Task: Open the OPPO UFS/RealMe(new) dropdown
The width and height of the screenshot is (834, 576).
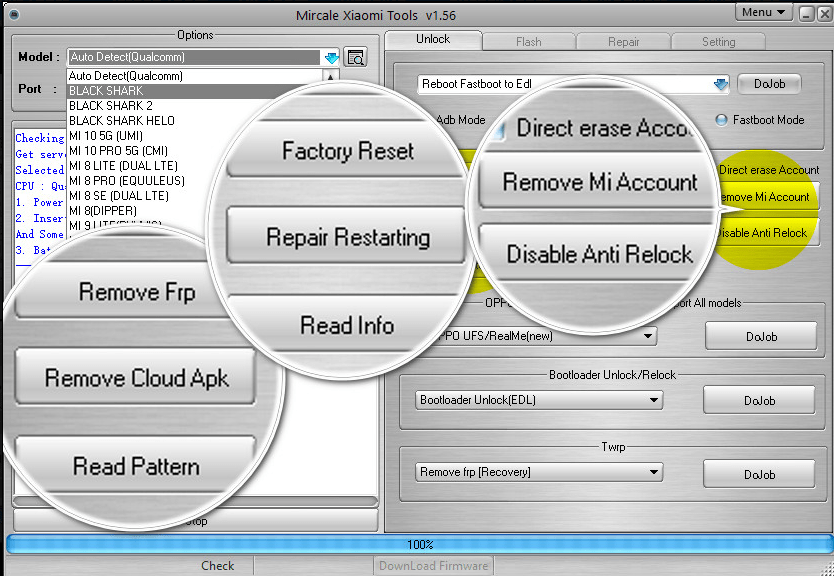Action: point(648,336)
